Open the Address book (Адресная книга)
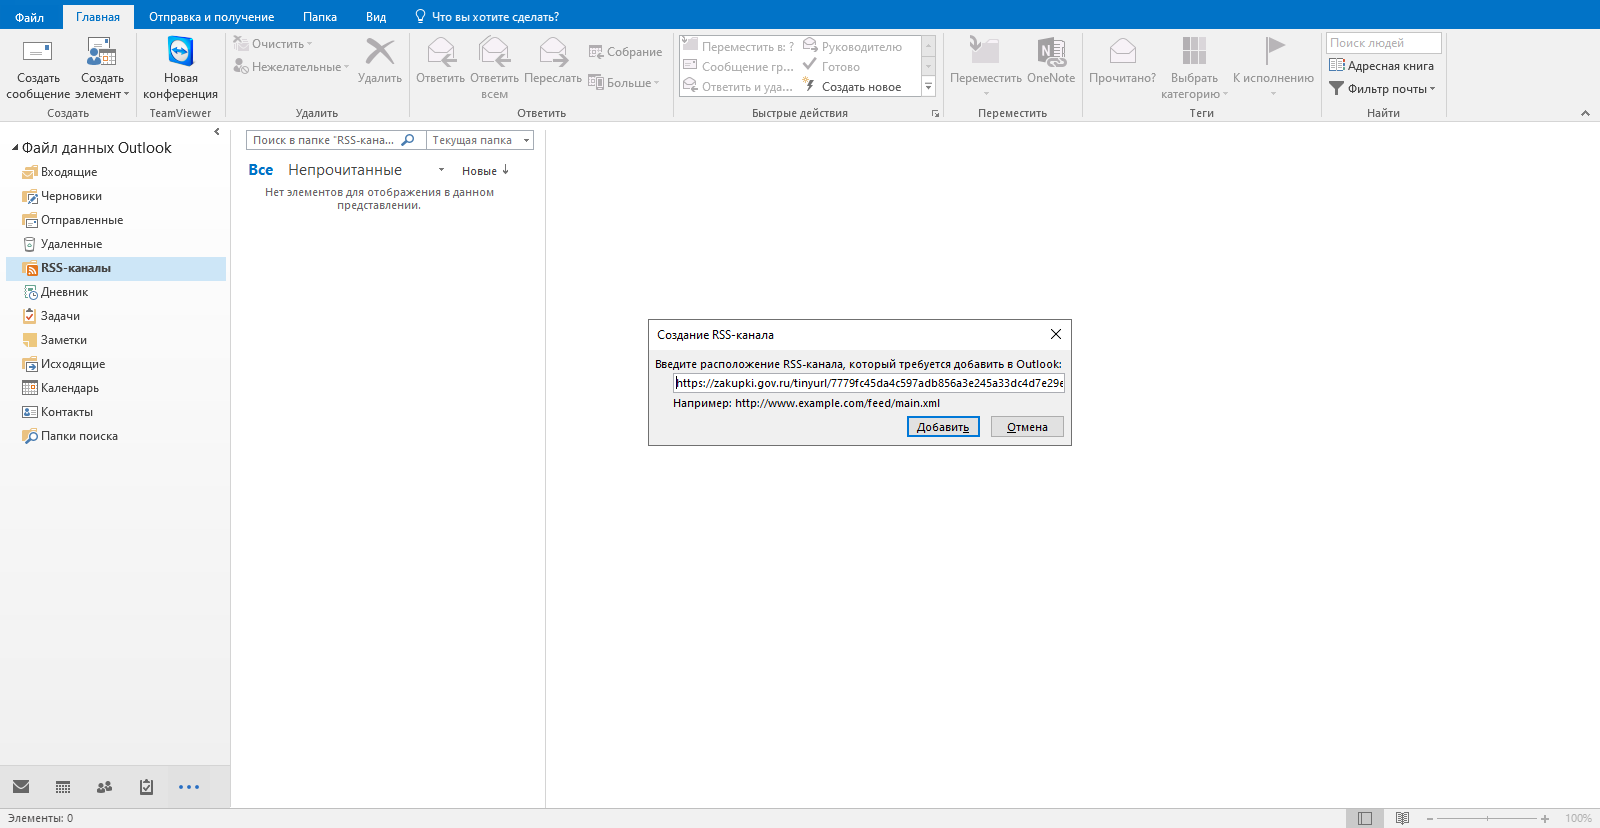 1381,66
